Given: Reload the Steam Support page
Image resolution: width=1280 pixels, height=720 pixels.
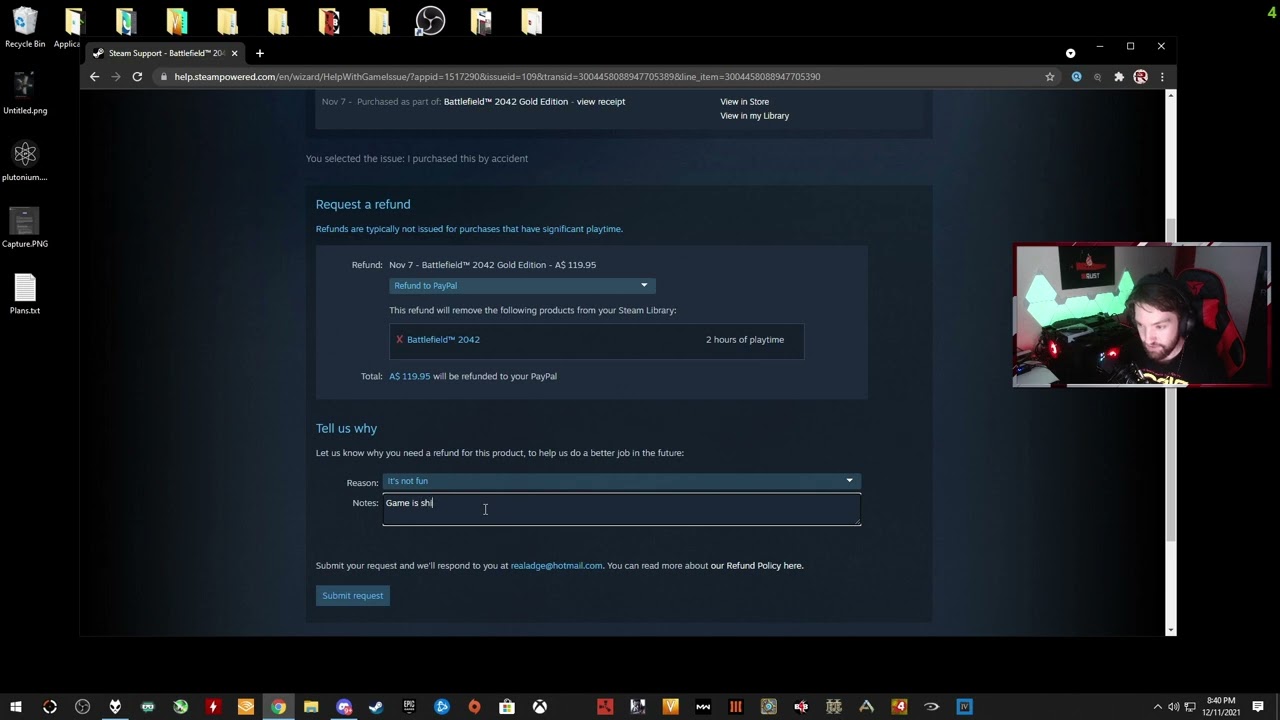Looking at the screenshot, I should [137, 77].
